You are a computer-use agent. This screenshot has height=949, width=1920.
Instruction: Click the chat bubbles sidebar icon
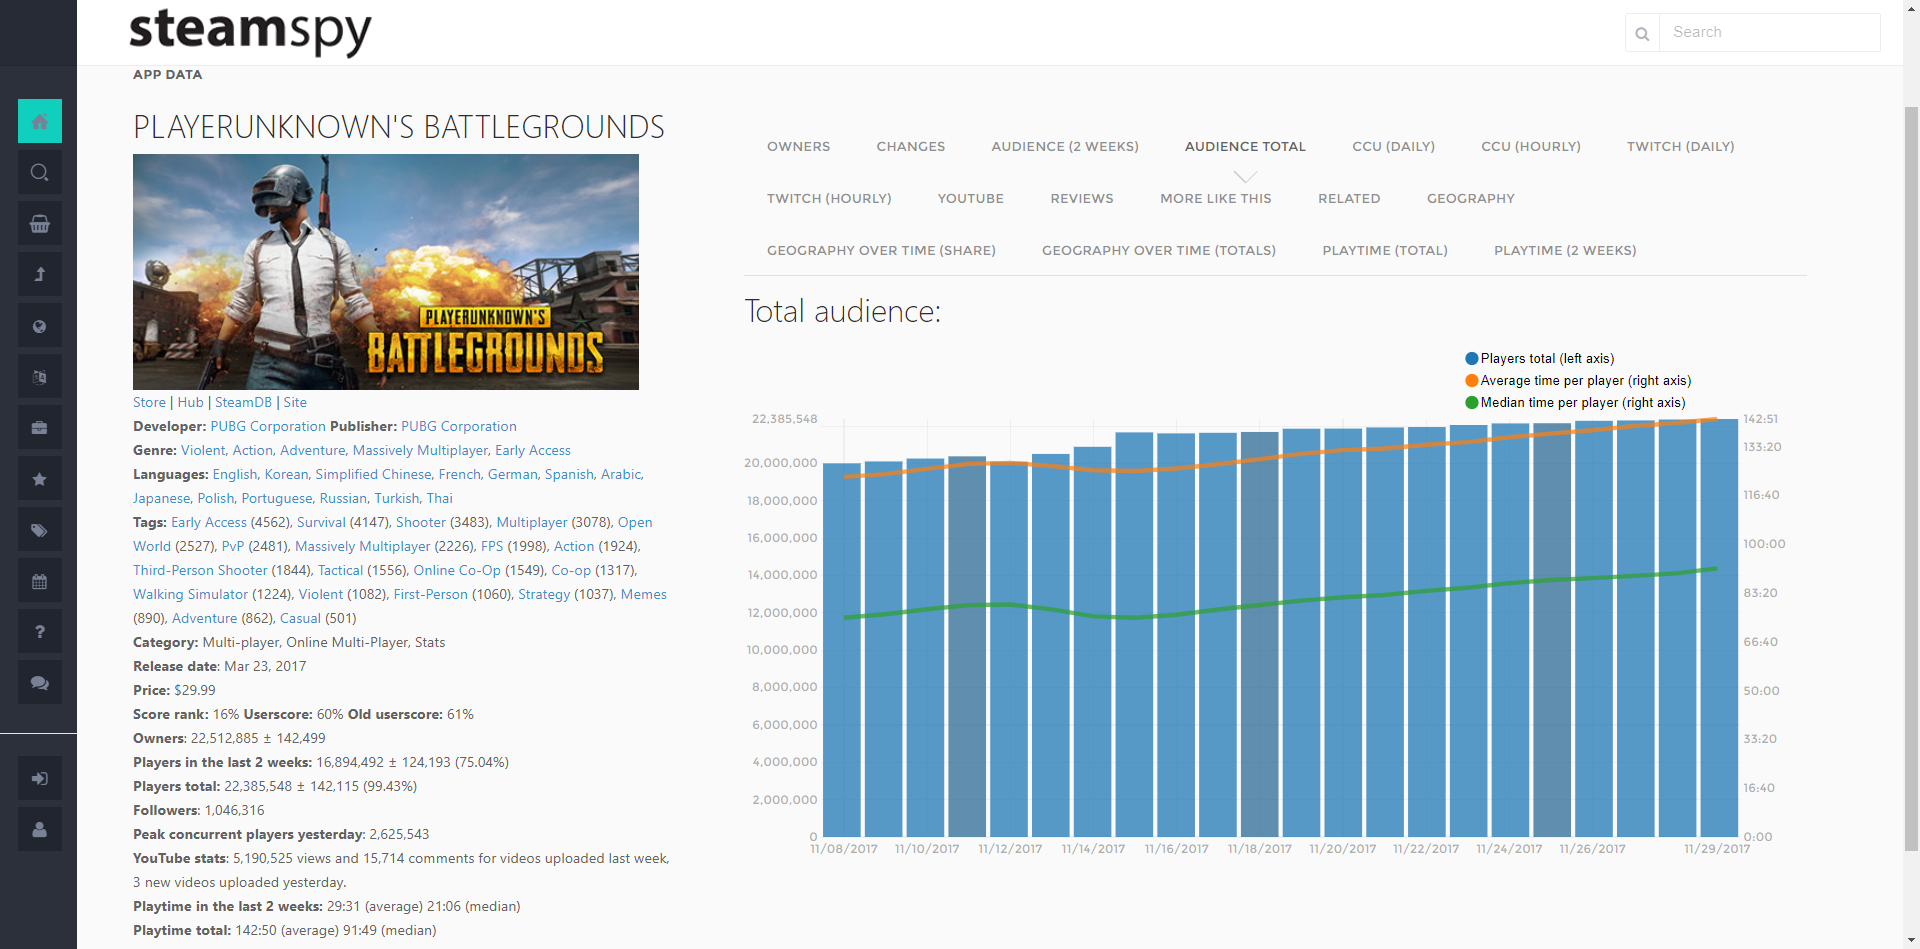40,682
